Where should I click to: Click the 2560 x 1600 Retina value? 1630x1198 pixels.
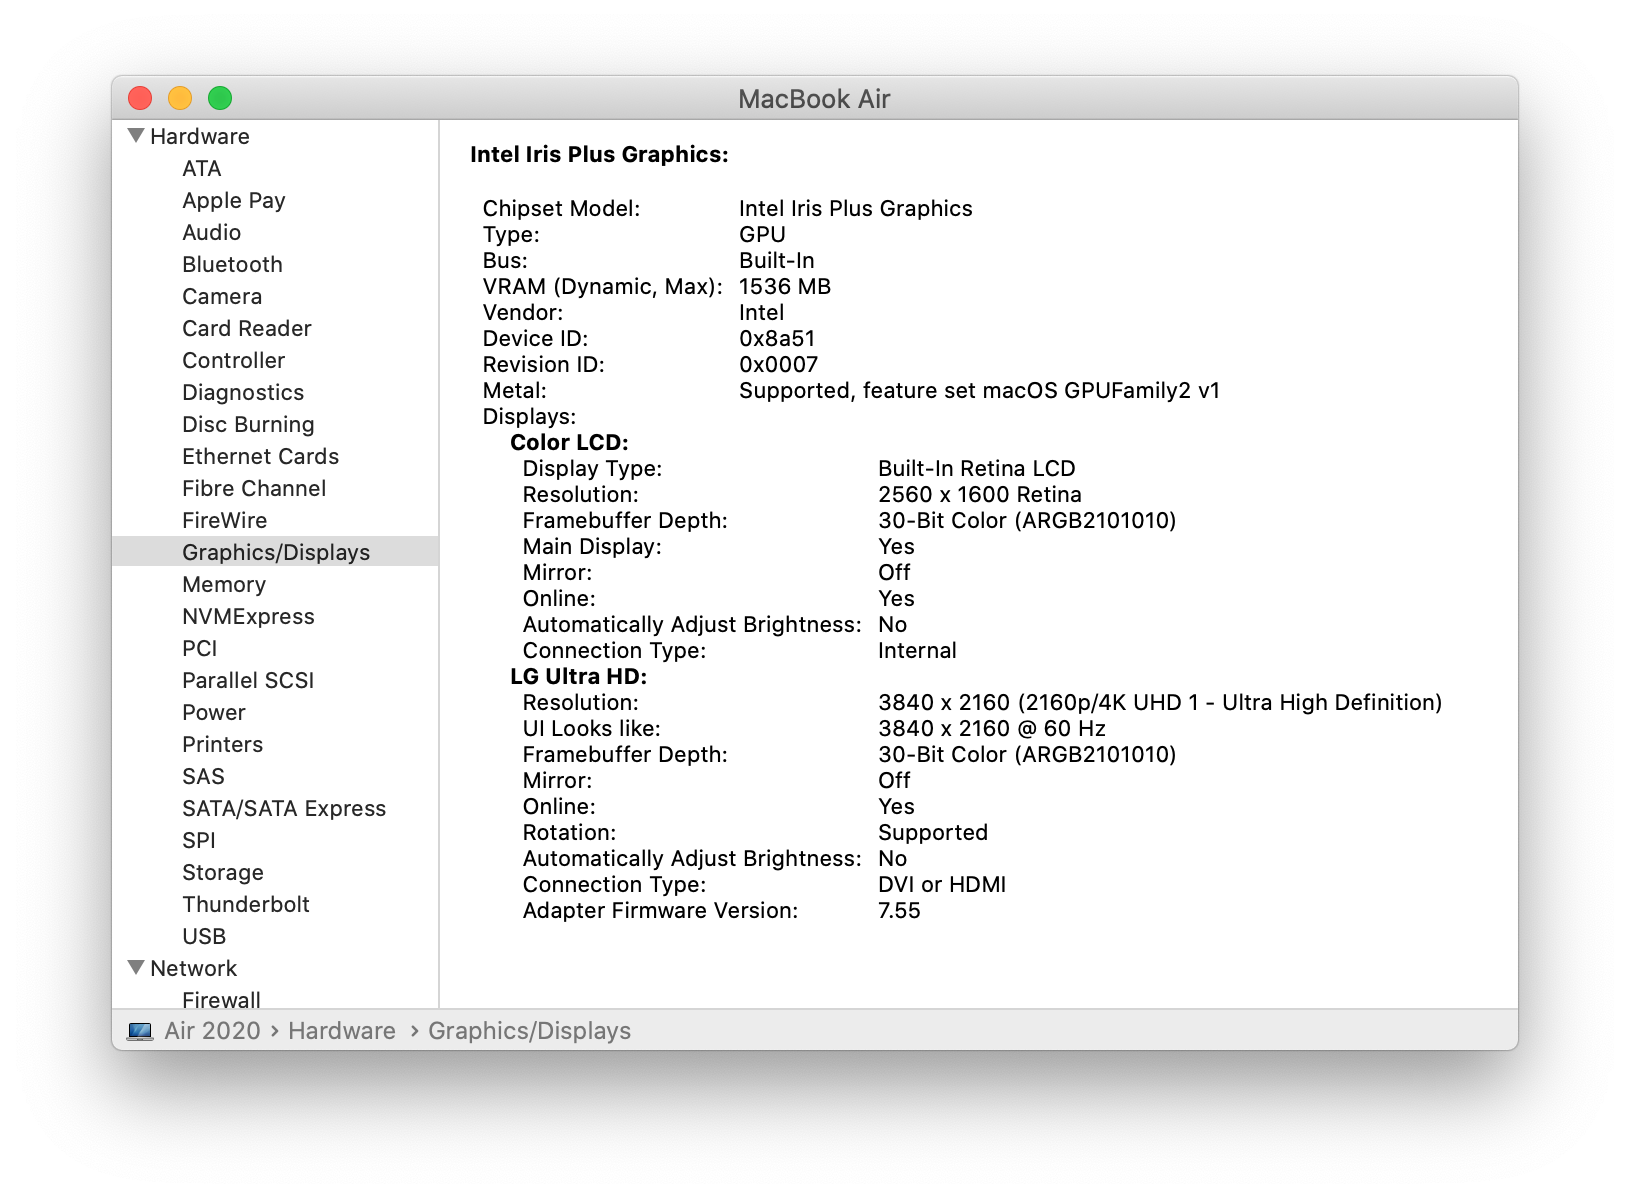point(979,494)
